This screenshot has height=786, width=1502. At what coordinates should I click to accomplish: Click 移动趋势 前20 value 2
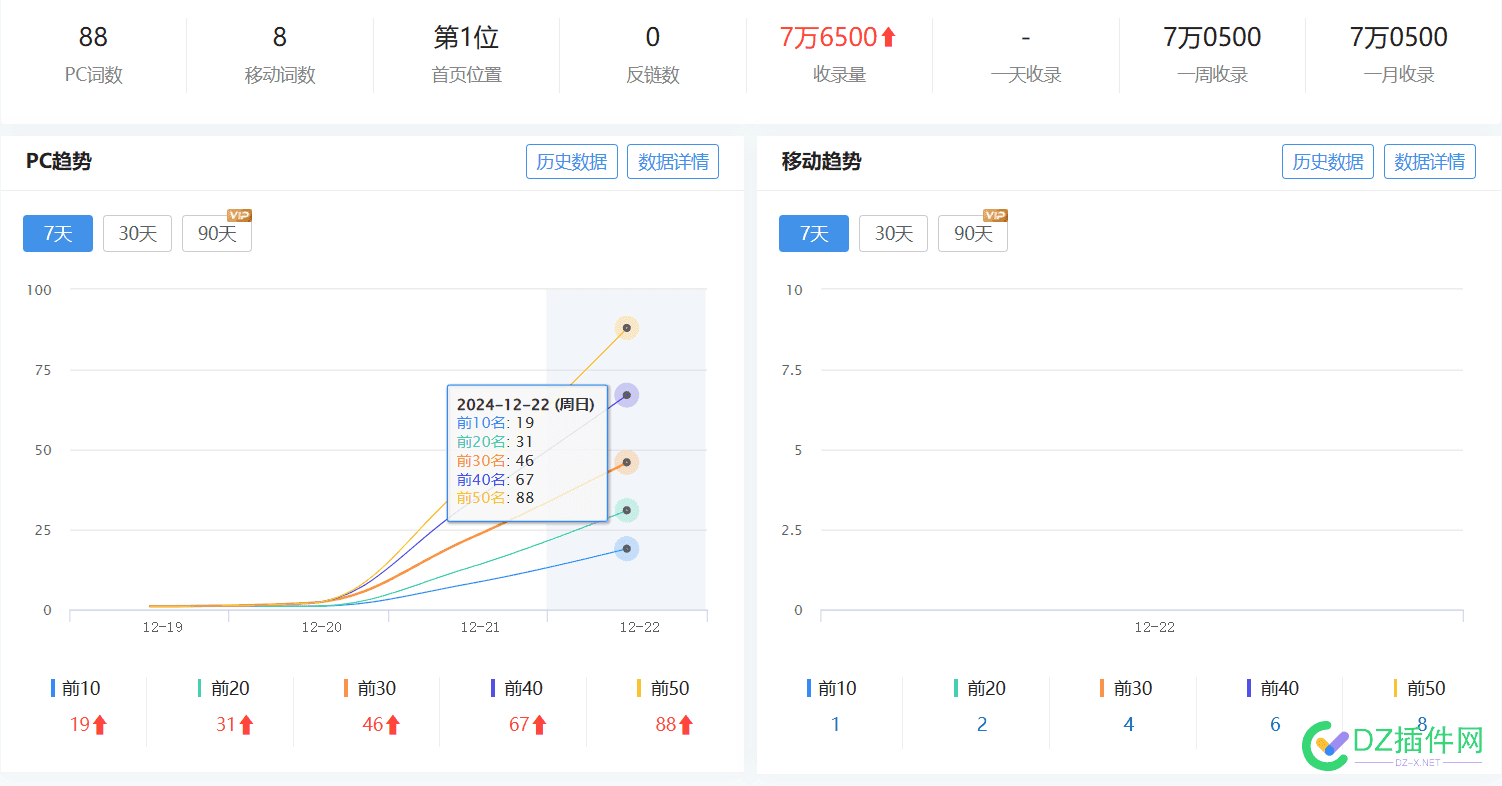point(982,725)
